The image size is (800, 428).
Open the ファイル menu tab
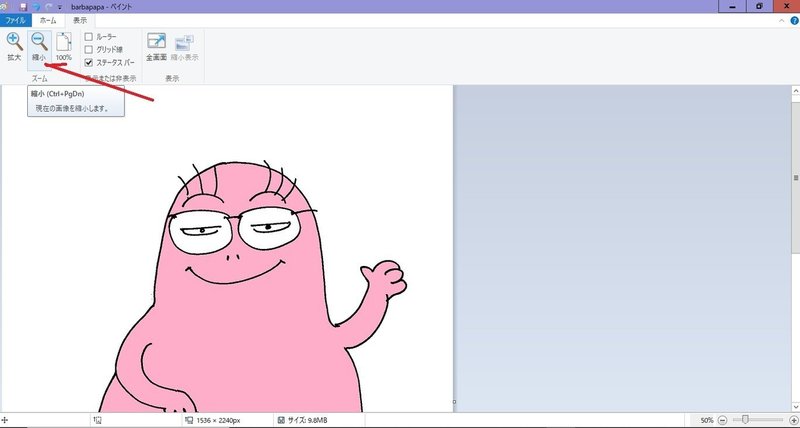point(16,20)
